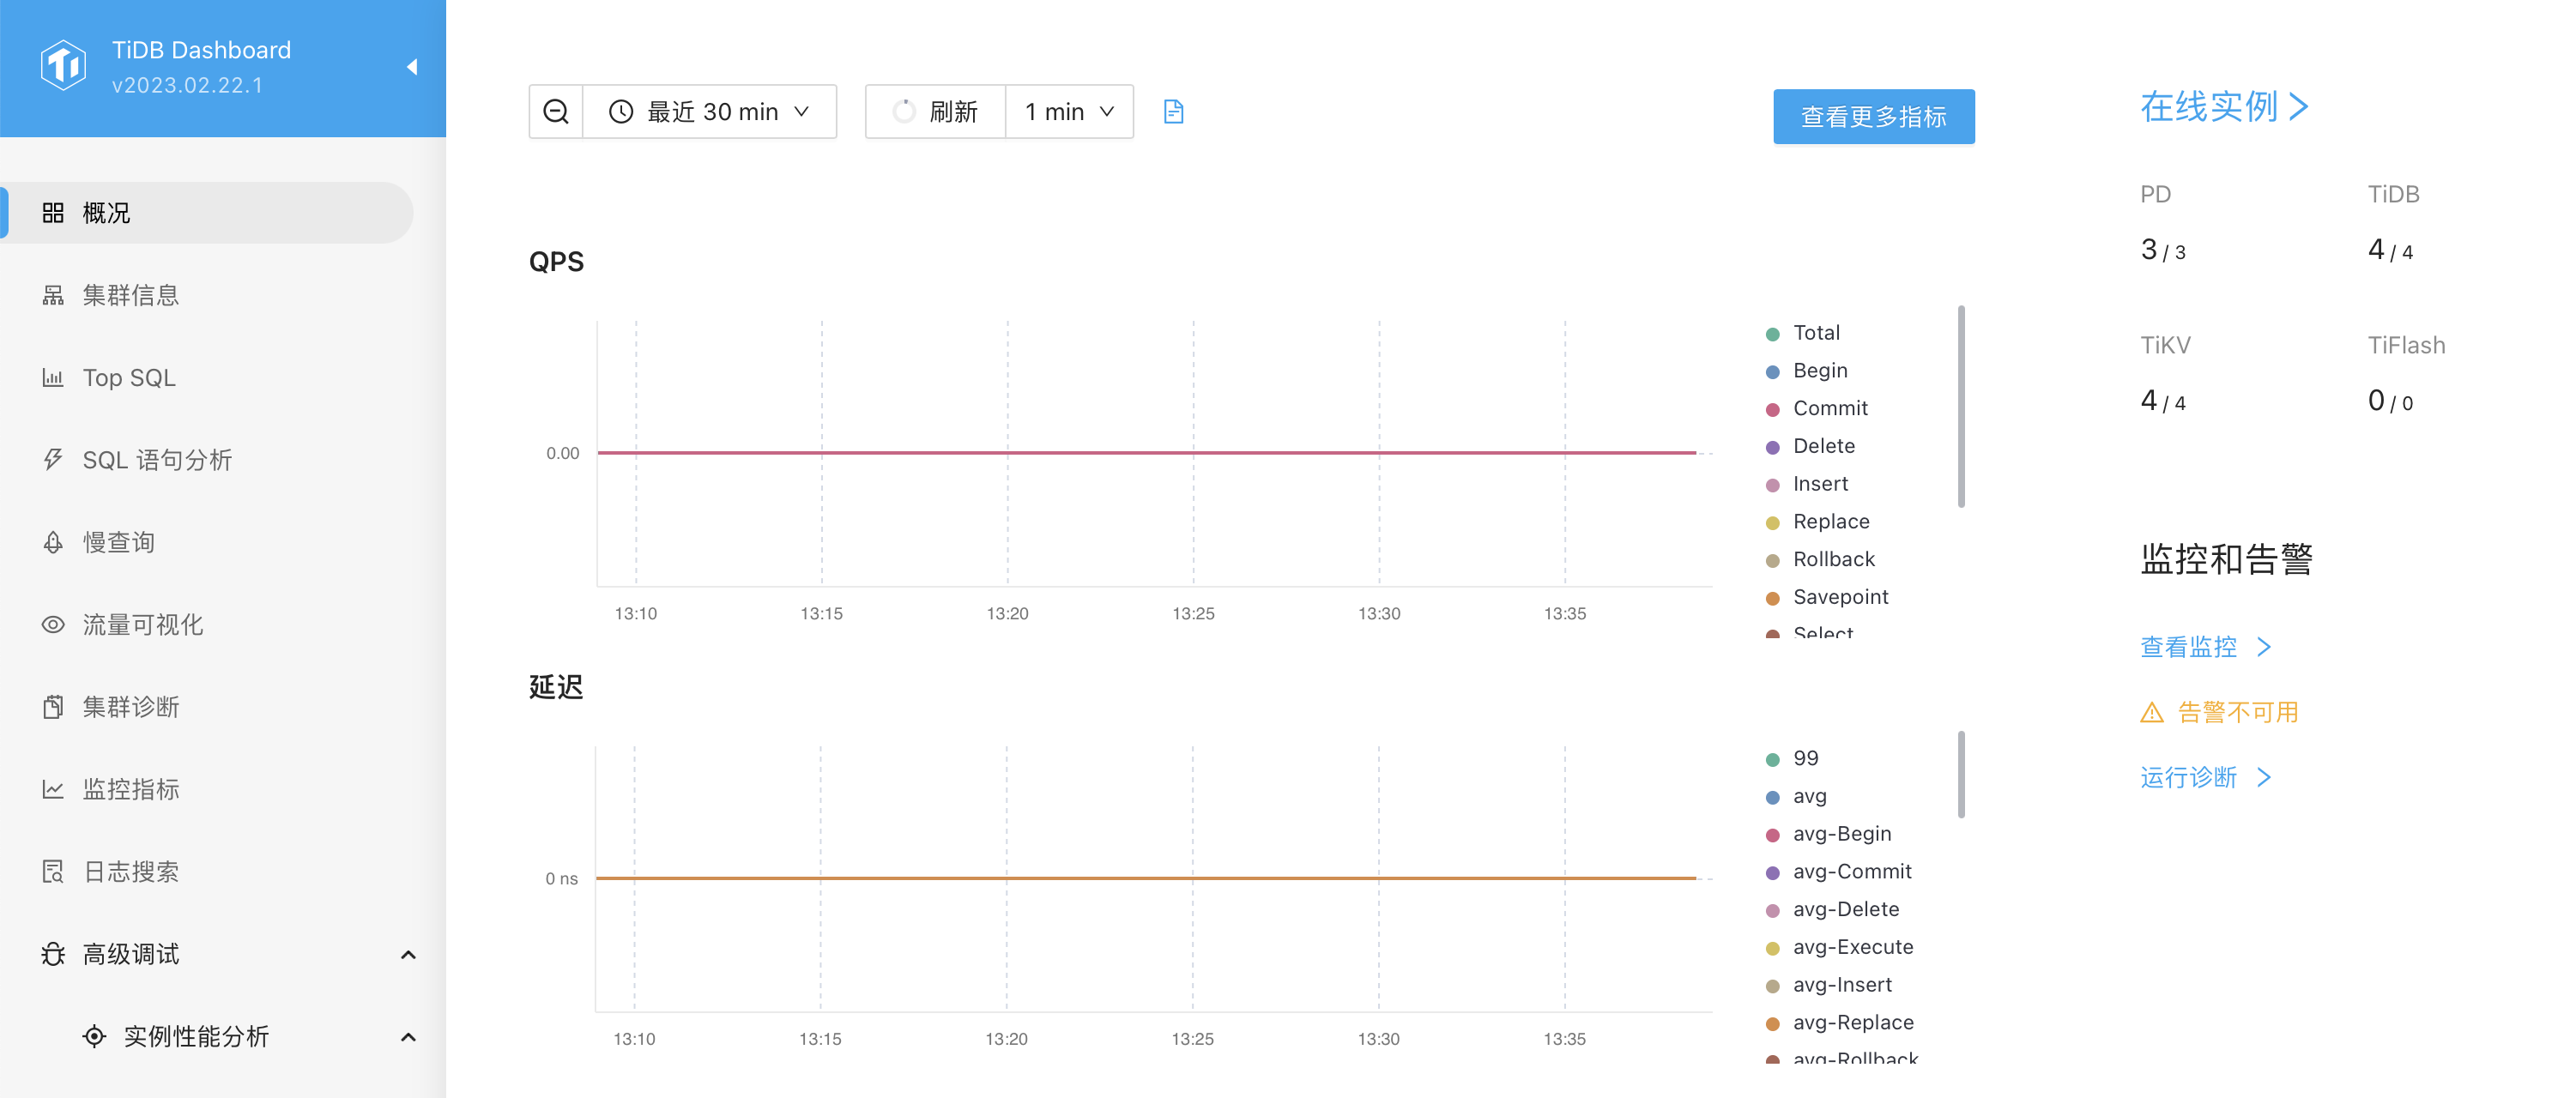The height and width of the screenshot is (1098, 2576).
Task: Toggle avg-Execute series in latency legend
Action: 1852,947
